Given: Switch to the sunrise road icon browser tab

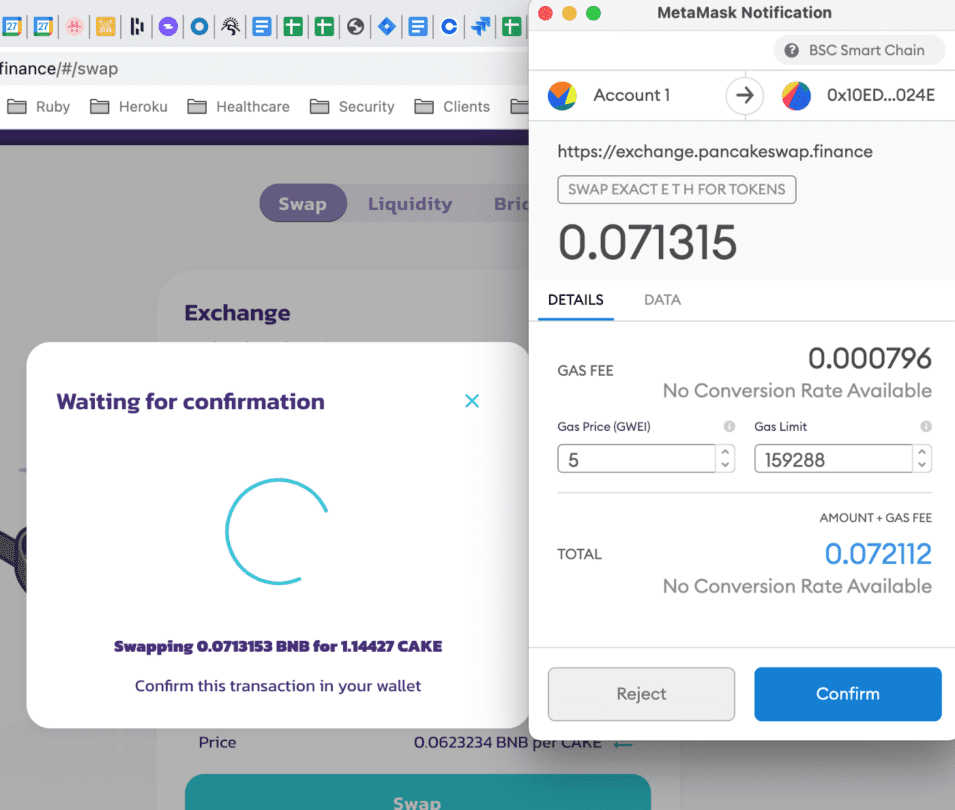Looking at the screenshot, I should [231, 26].
